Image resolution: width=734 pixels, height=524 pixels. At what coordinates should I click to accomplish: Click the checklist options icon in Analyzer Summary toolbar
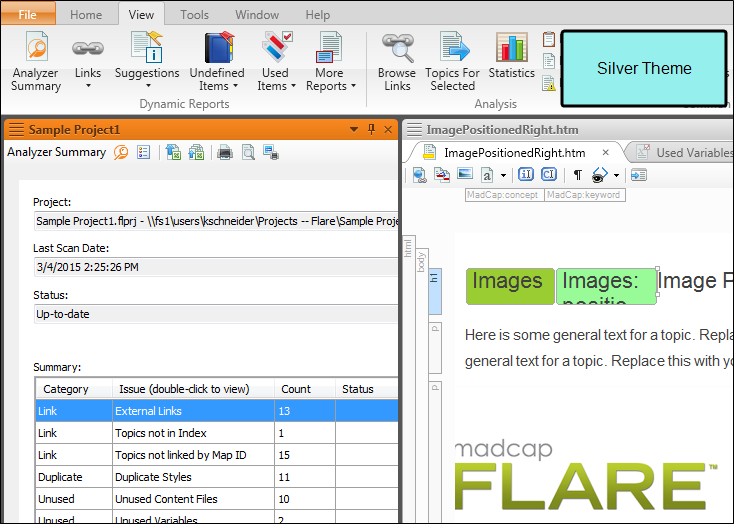[x=144, y=153]
